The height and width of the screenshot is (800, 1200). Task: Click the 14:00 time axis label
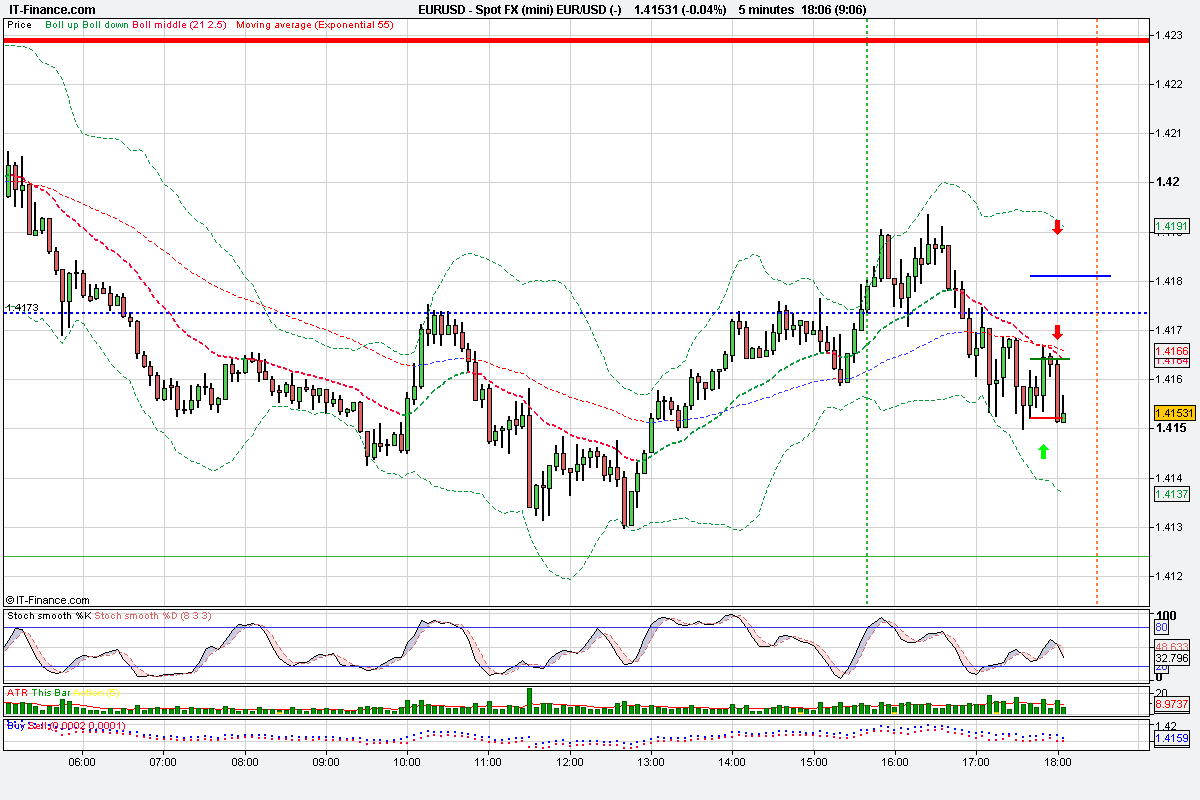click(x=732, y=762)
